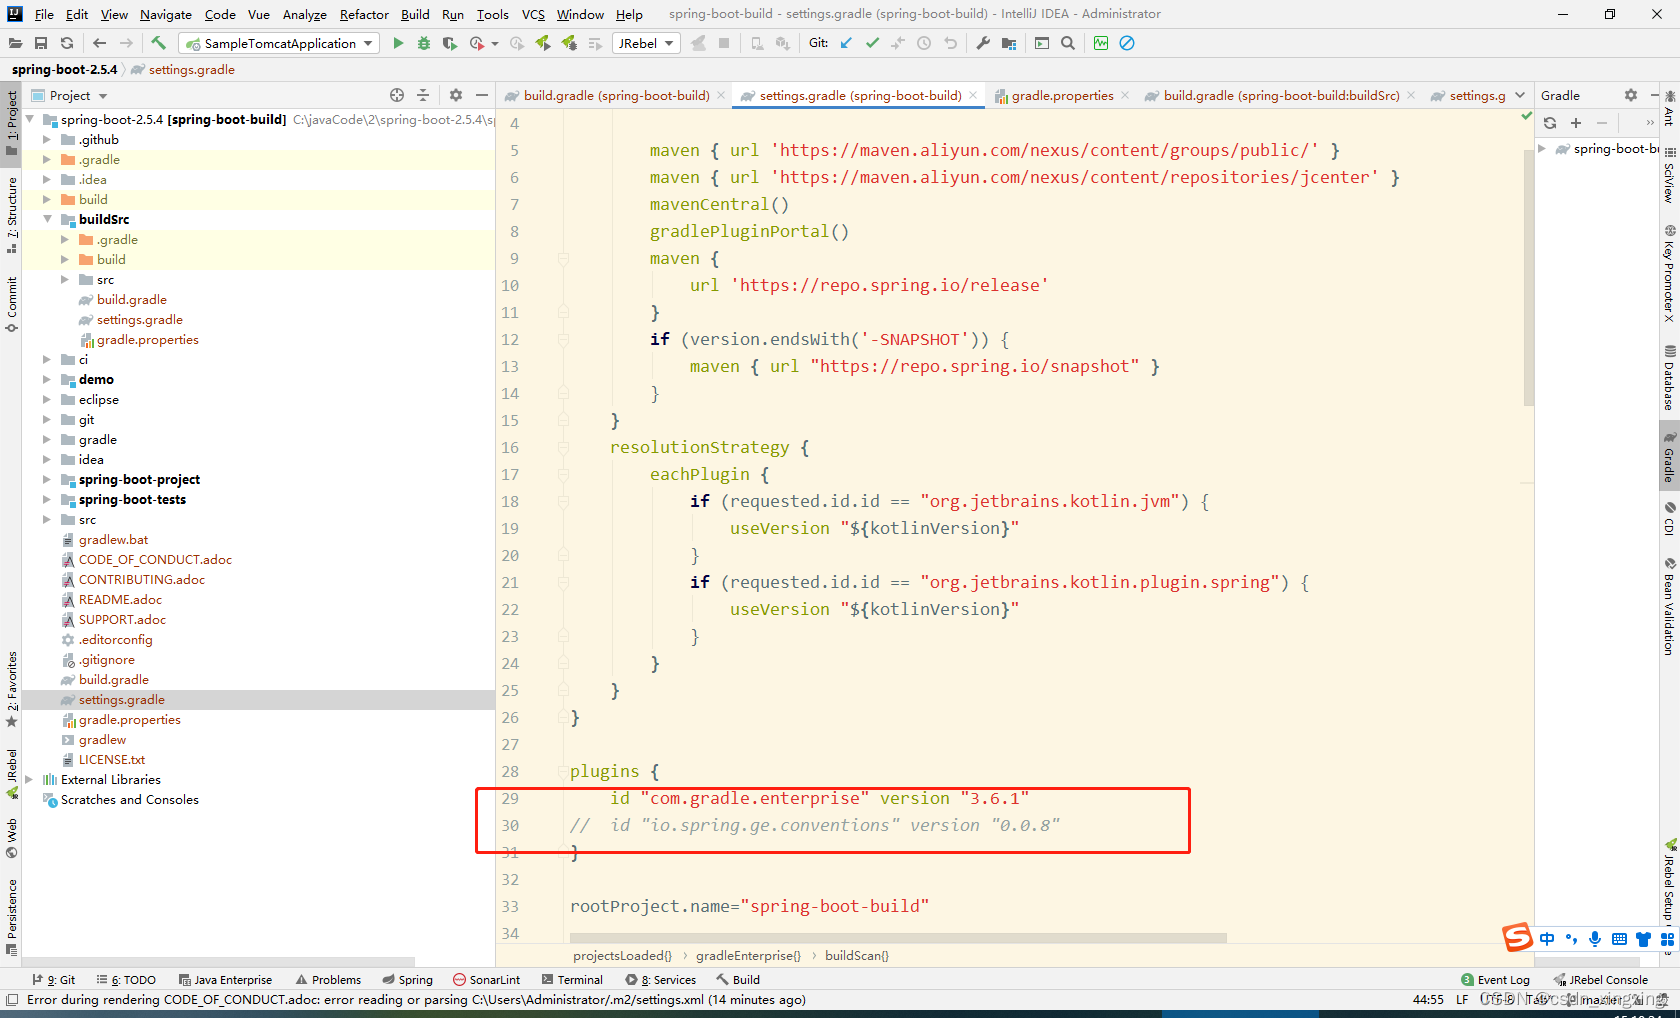Build the project using the hammer icon
This screenshot has width=1680, height=1018.
tap(158, 43)
